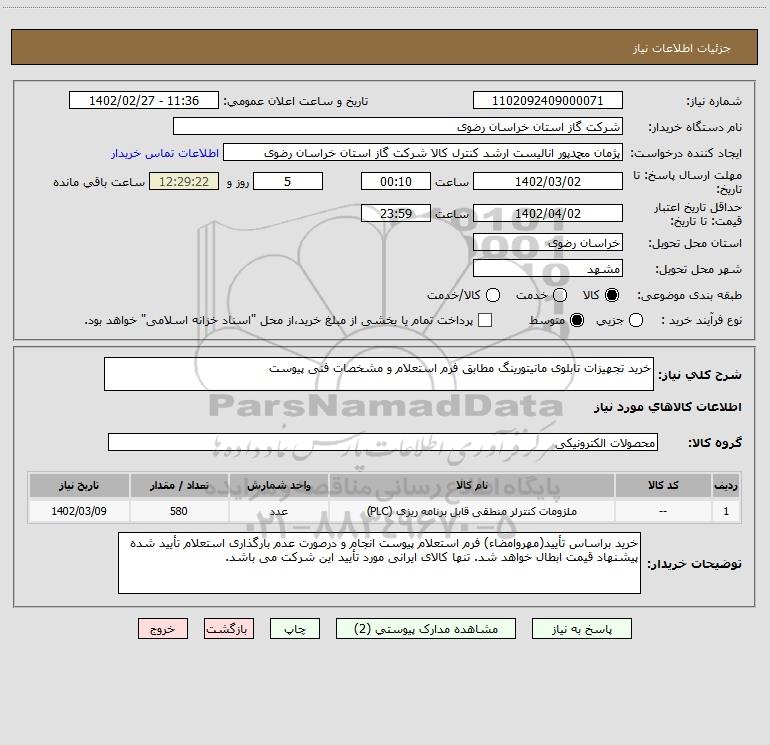
Task: Click the request creator field پژمان مجدپور
Action: tap(423, 153)
